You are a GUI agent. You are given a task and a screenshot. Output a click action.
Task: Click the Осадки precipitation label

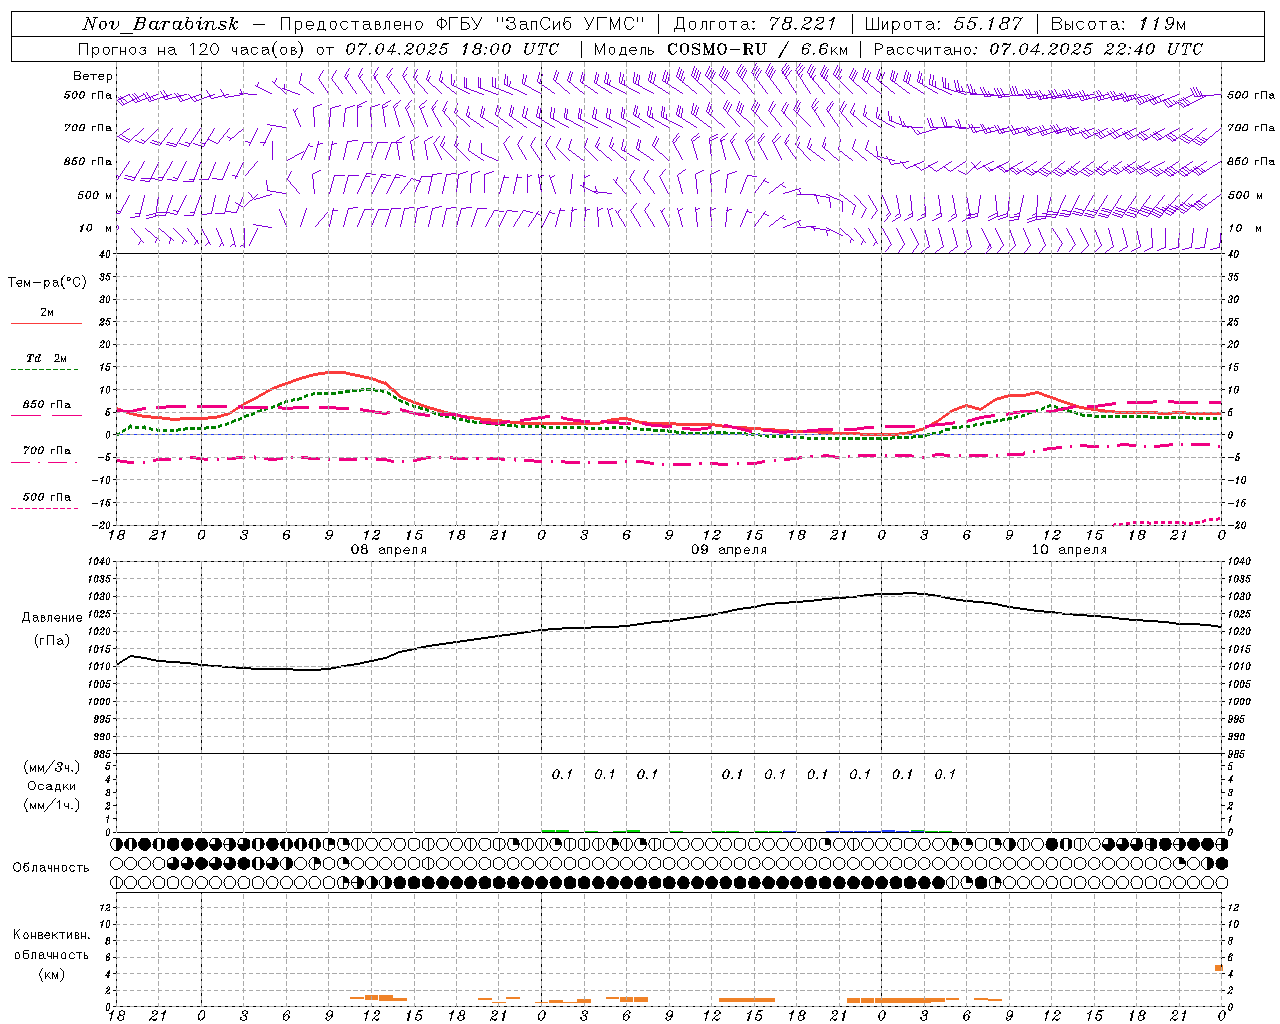(51, 786)
